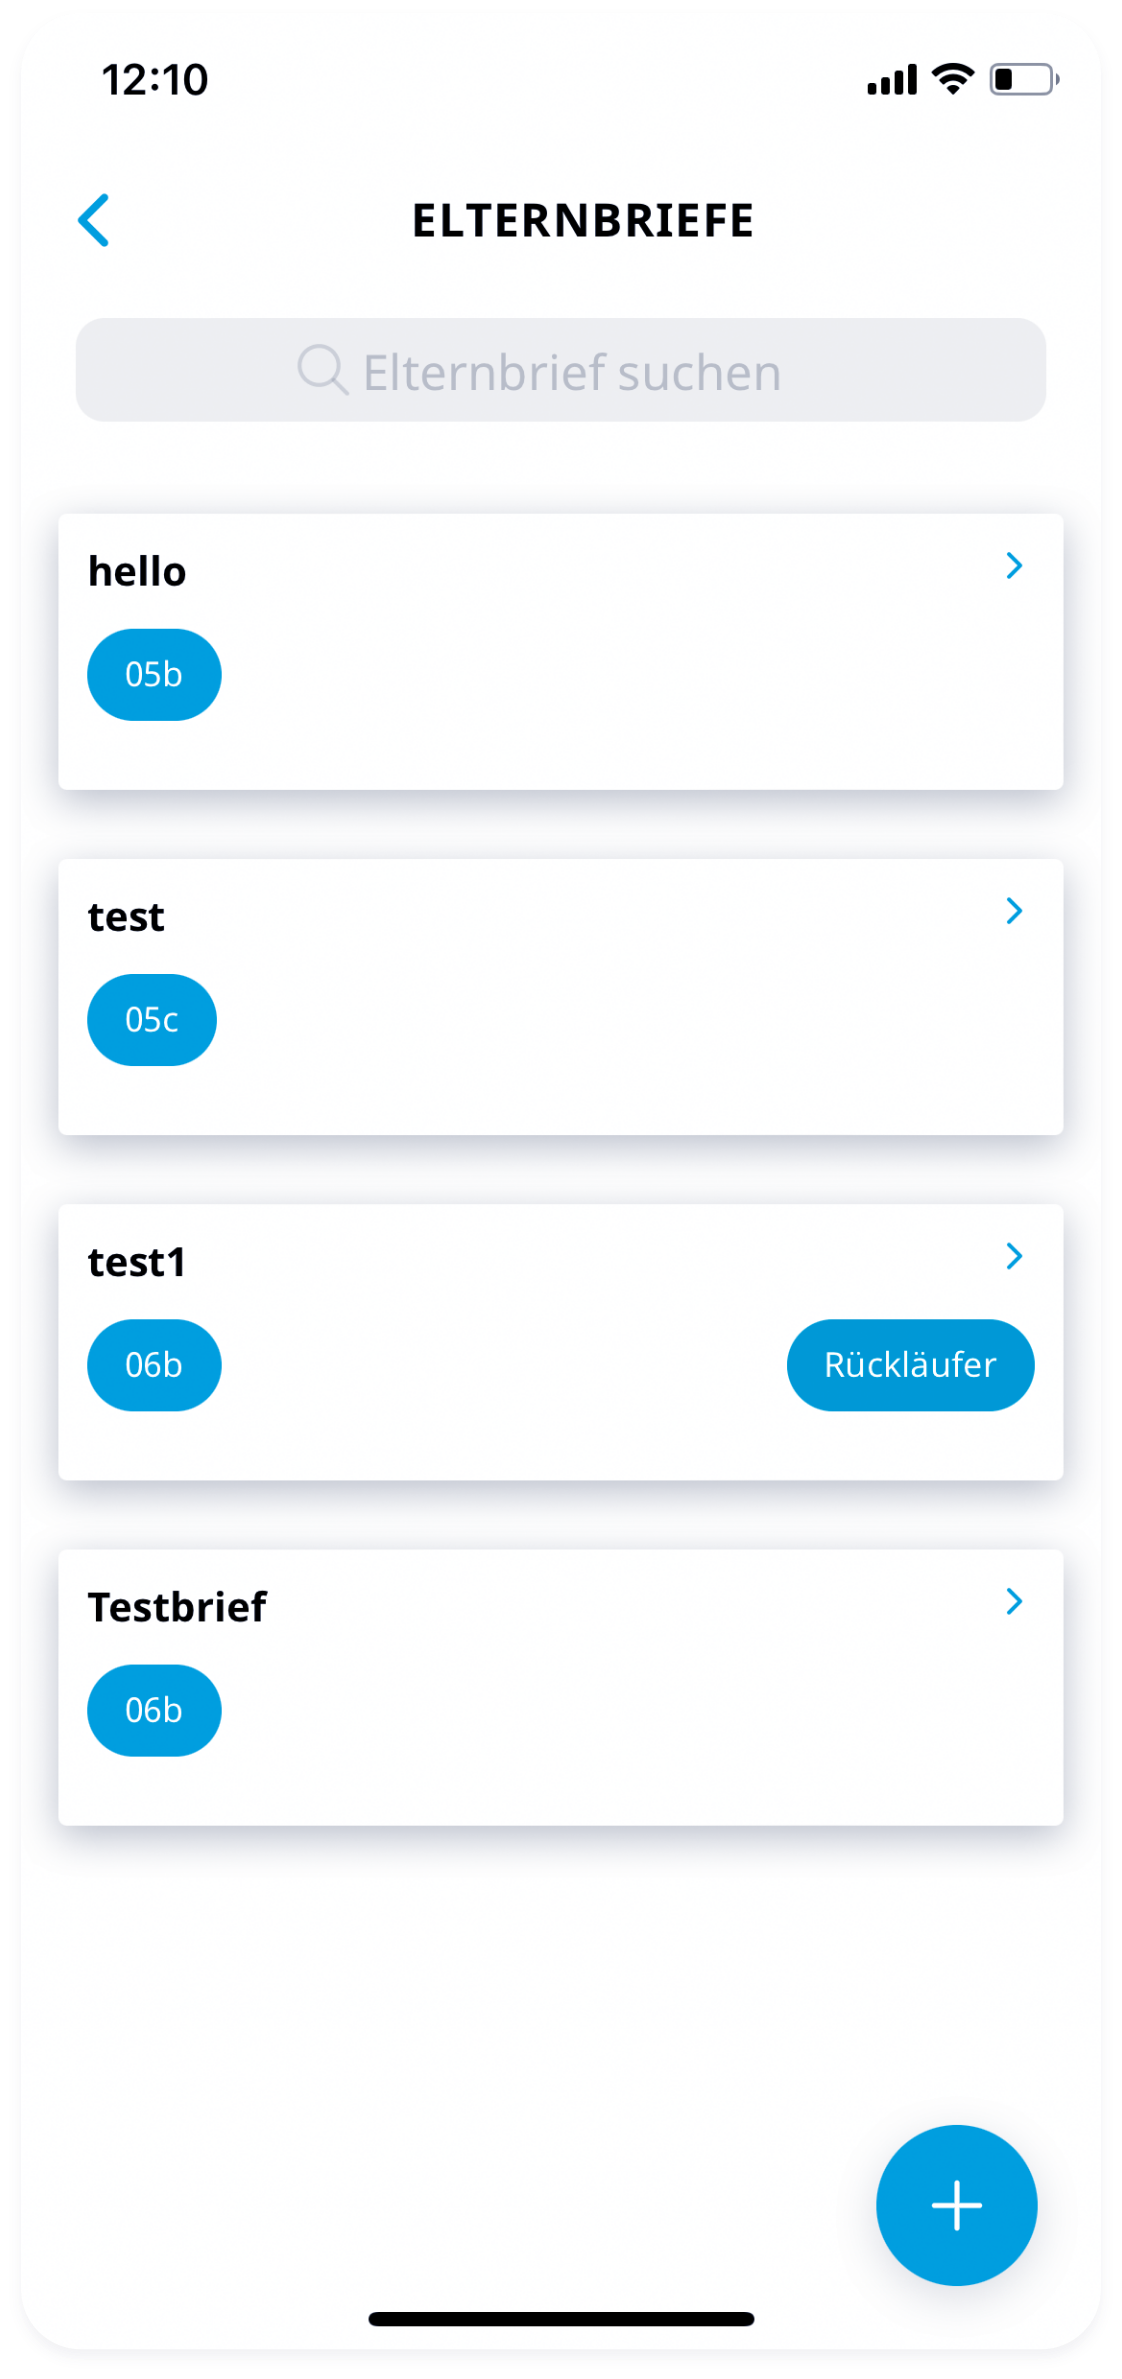This screenshot has height=2379, width=1122.
Task: Tap the battery indicator icon
Action: tap(1023, 79)
